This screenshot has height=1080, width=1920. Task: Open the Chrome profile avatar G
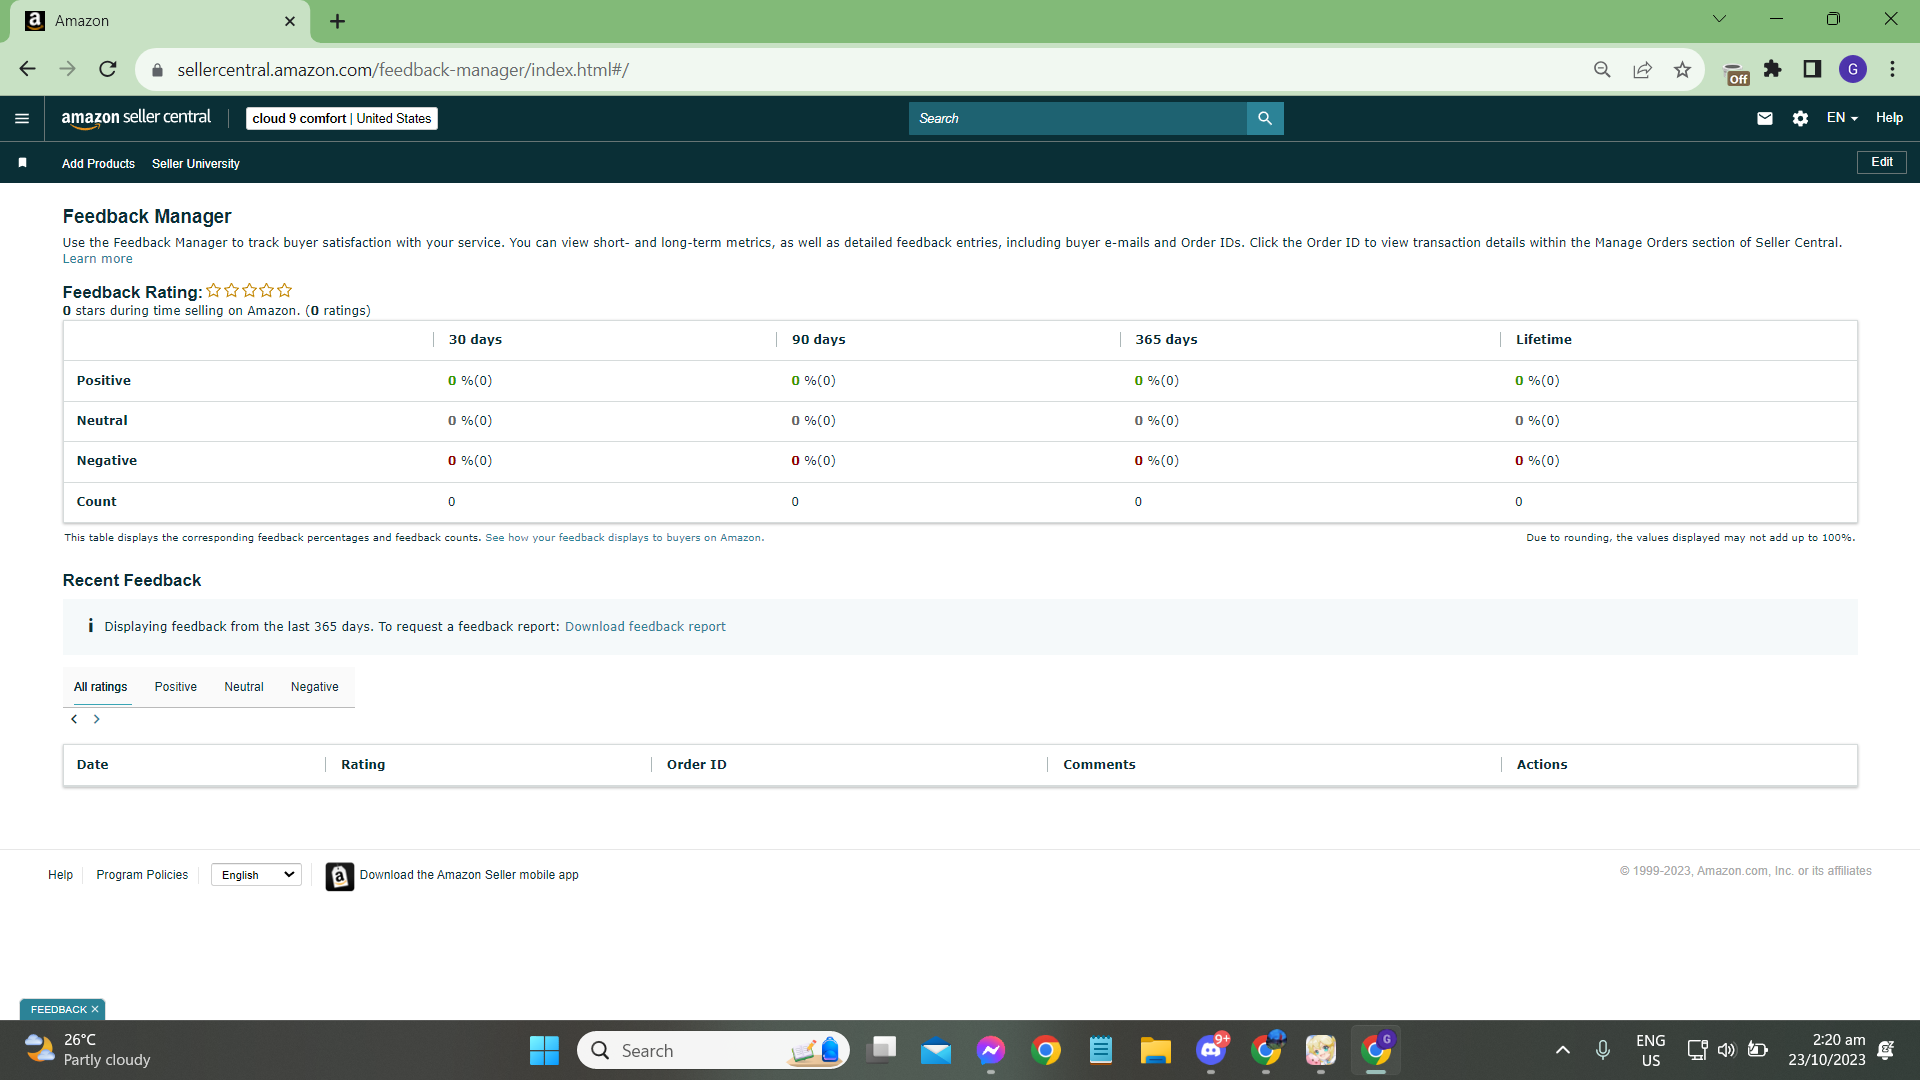tap(1853, 69)
